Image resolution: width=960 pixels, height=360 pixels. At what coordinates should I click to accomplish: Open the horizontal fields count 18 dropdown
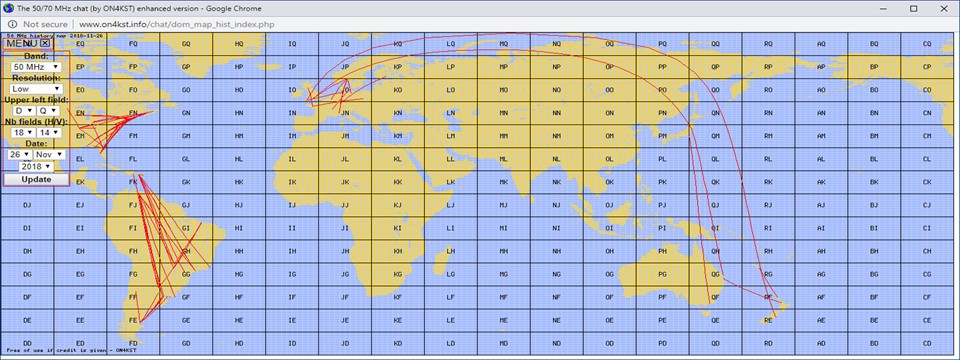pos(24,132)
